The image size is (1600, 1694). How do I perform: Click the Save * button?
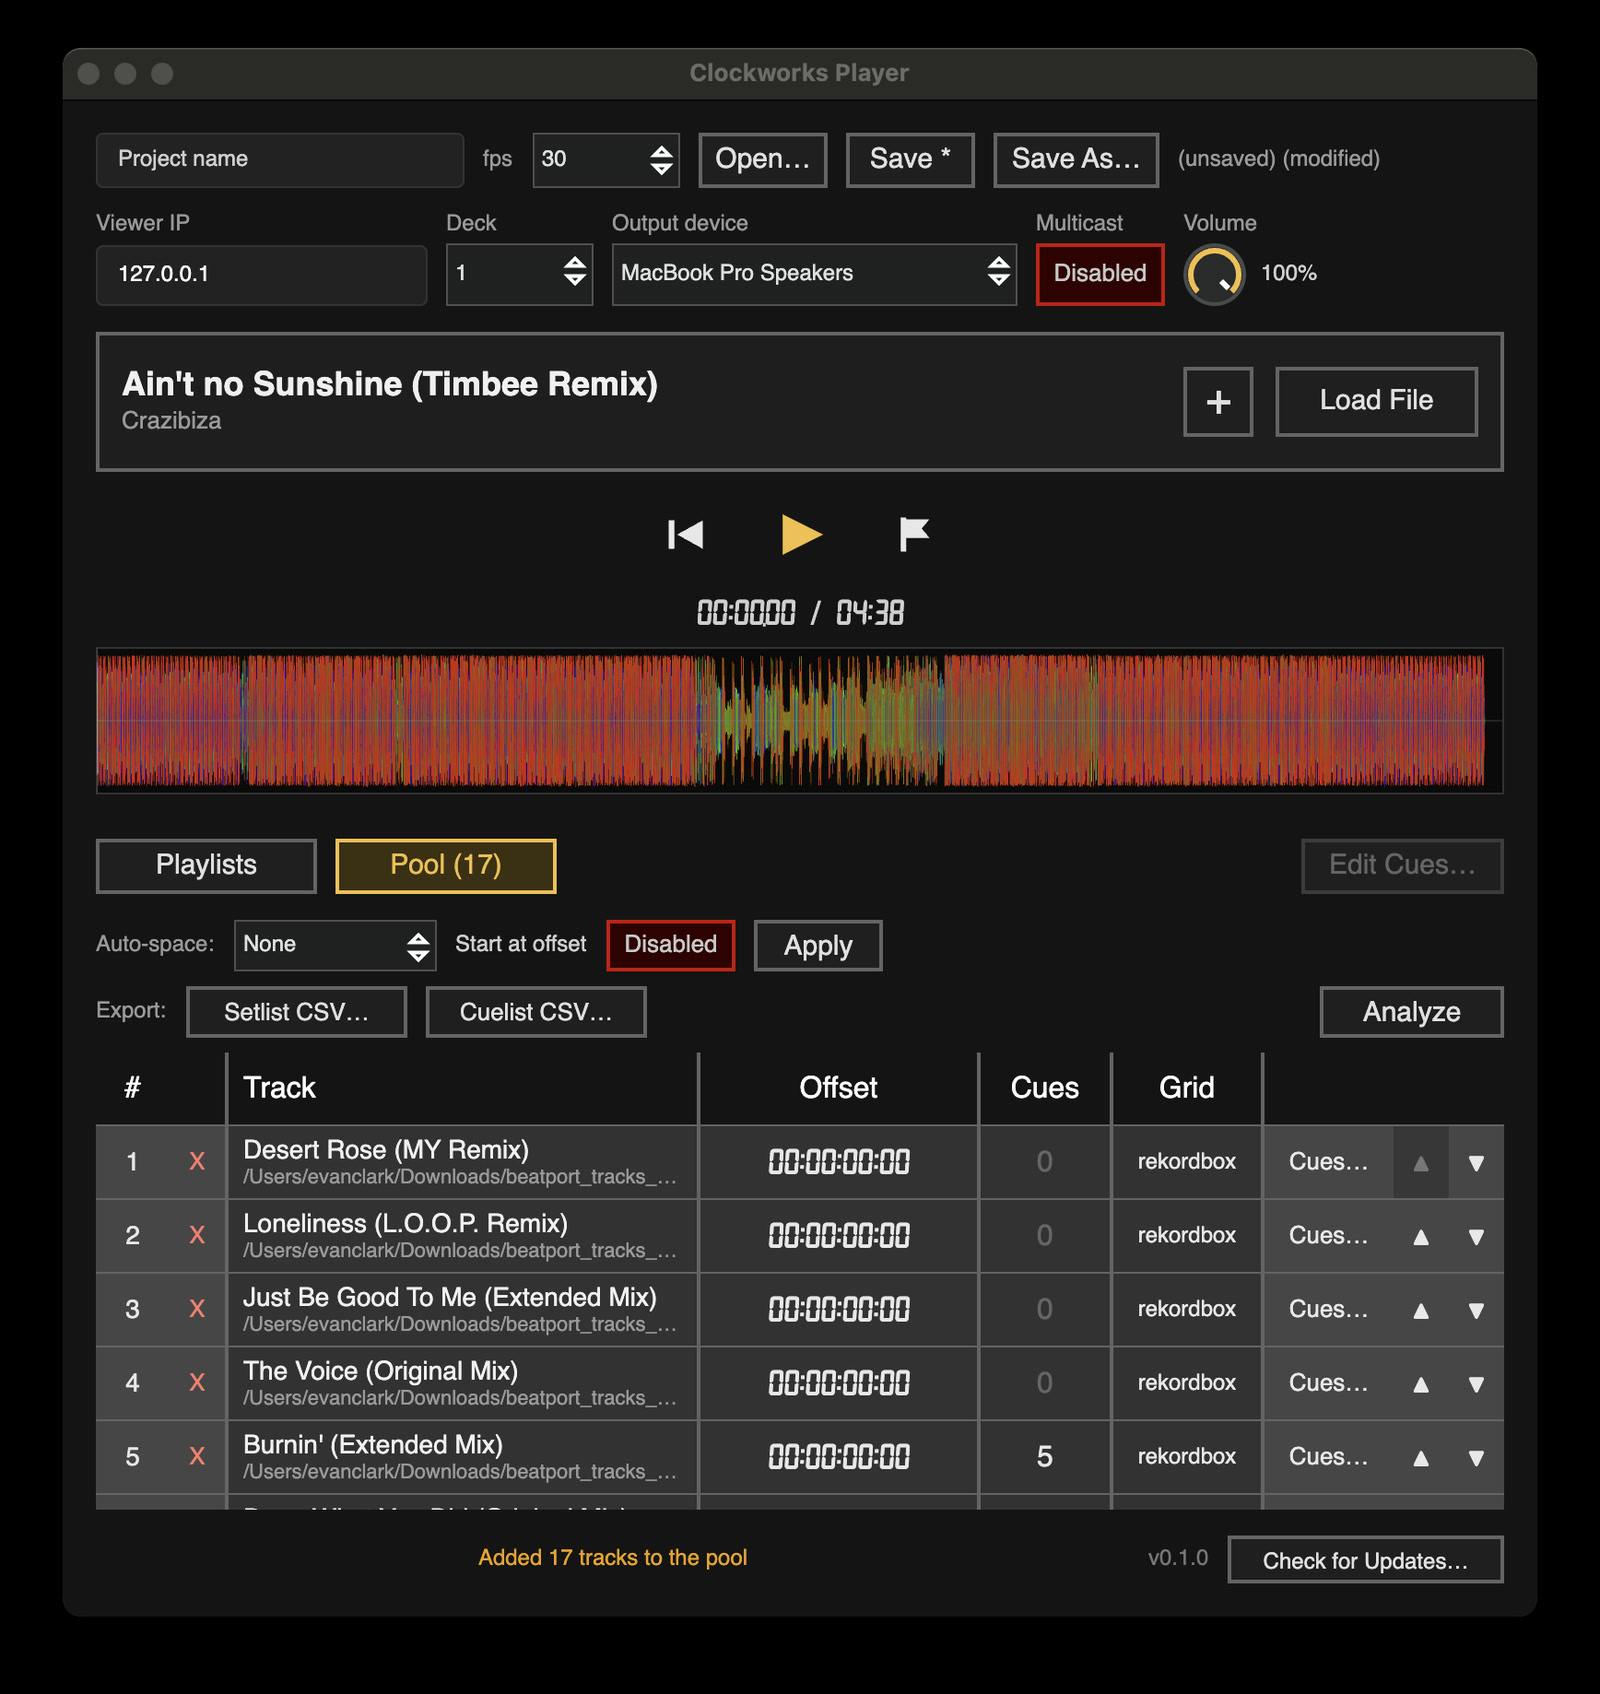(910, 160)
